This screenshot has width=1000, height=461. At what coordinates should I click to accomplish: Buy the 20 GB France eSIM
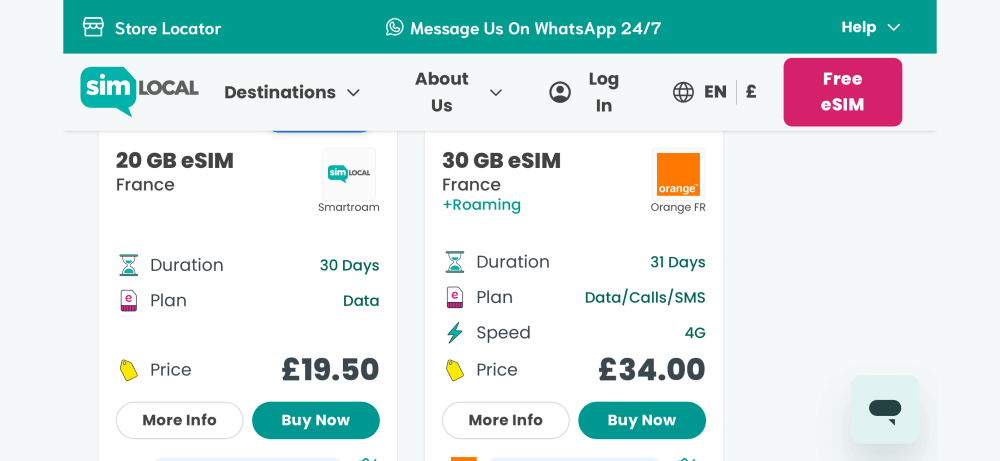pos(315,420)
